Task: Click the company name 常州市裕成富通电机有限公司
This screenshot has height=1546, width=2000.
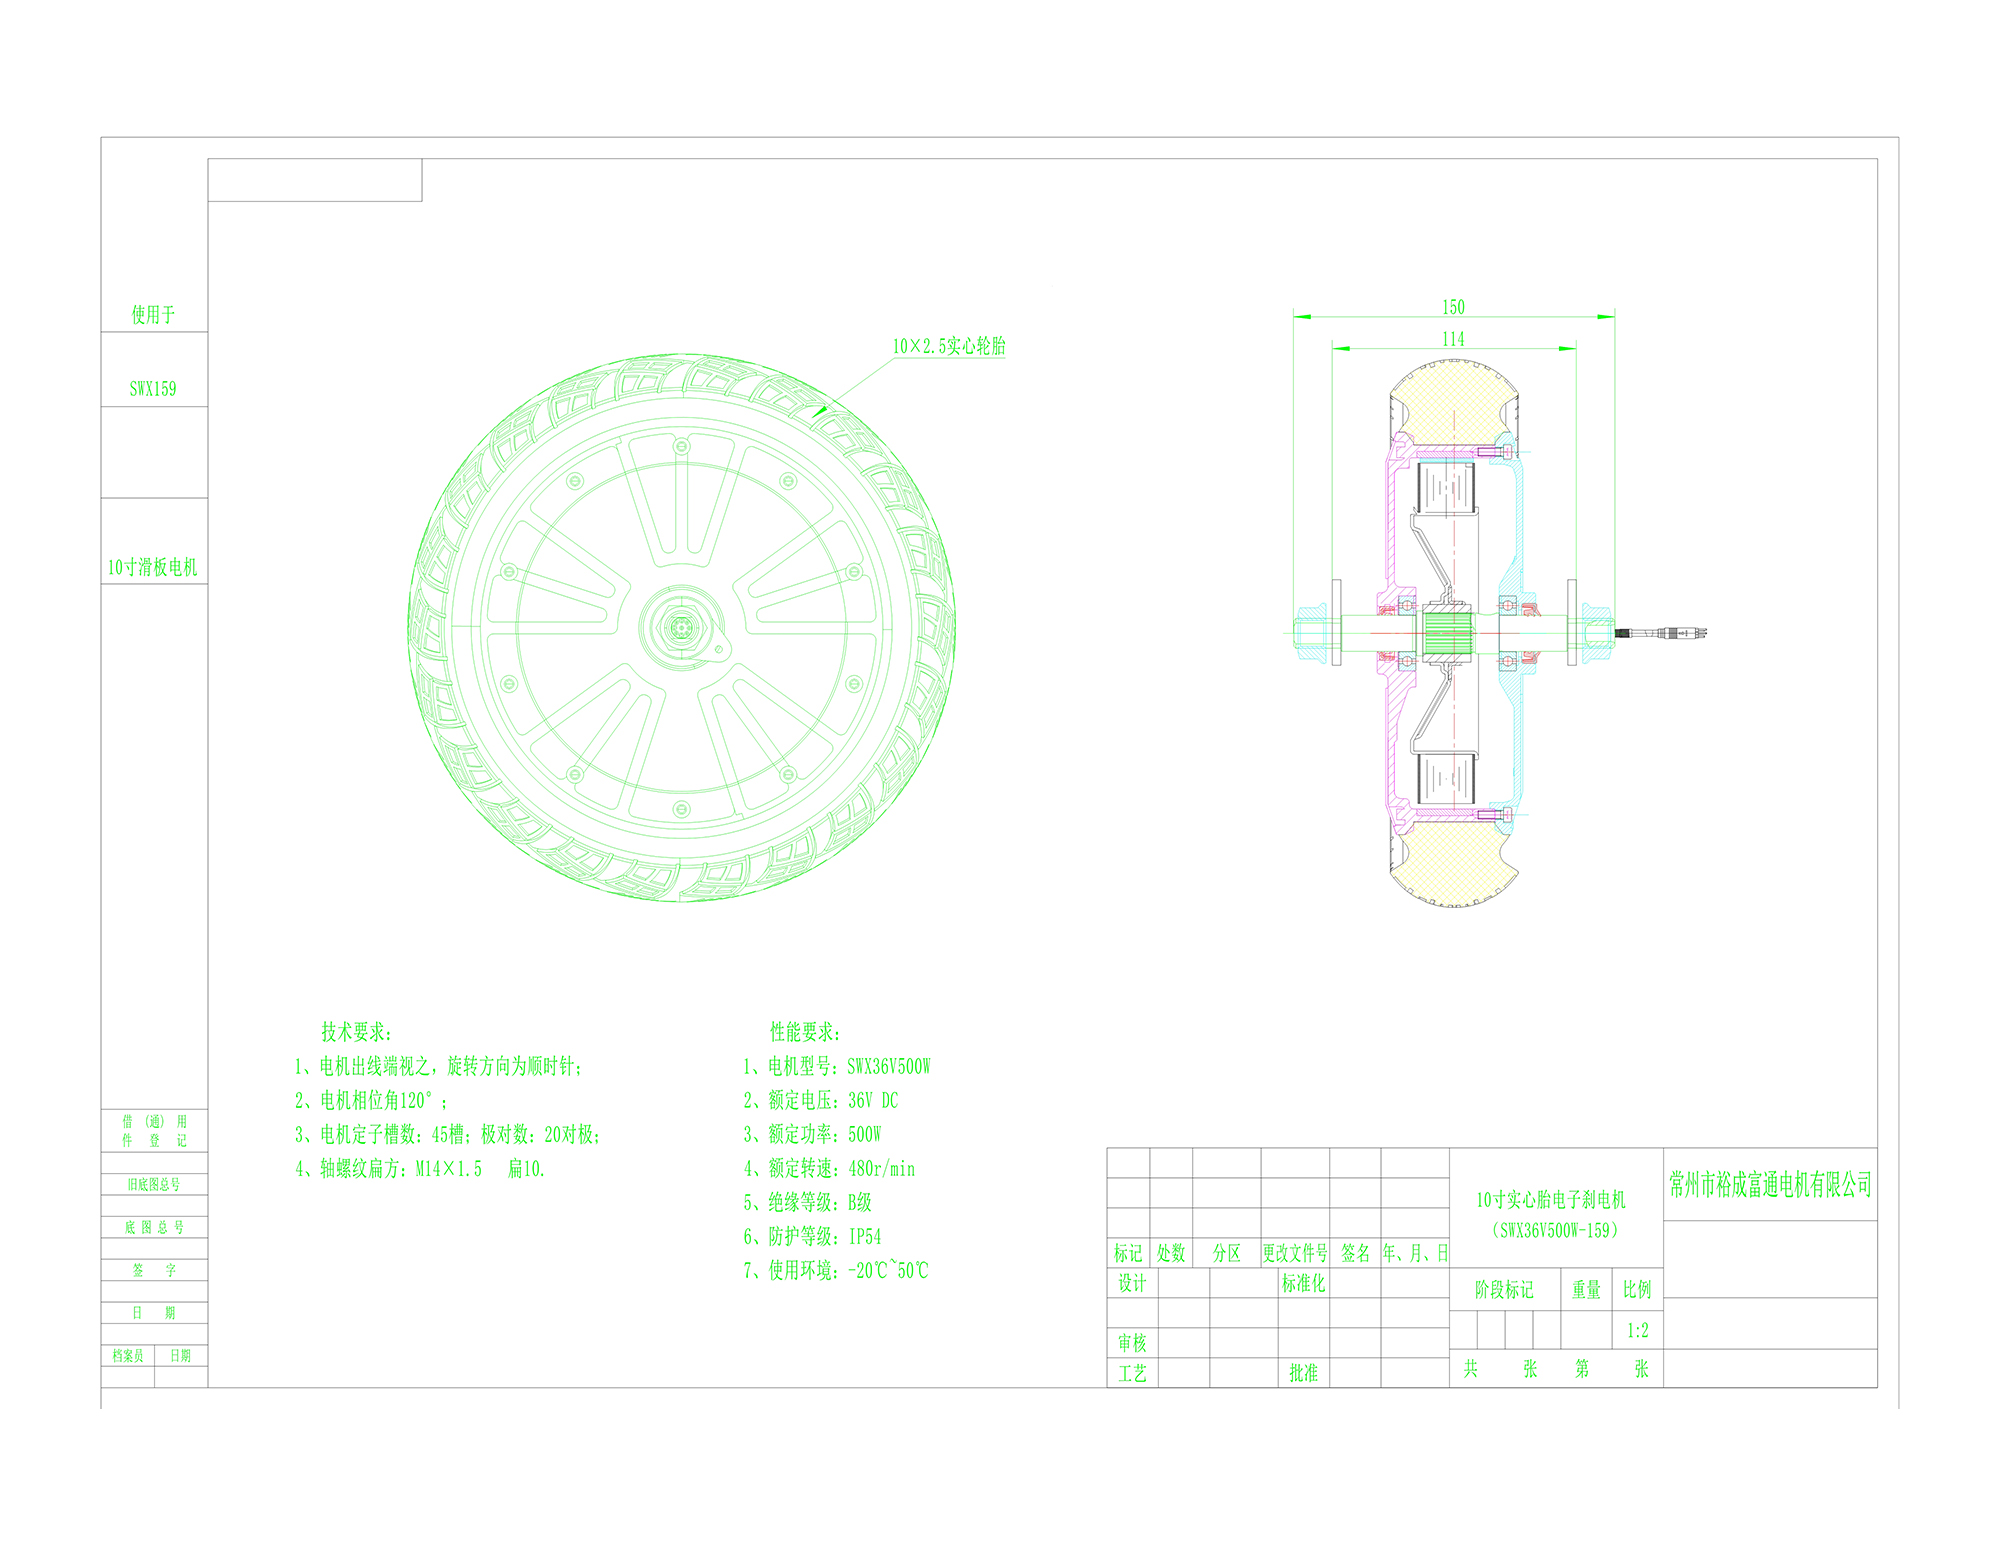Action: pos(1770,1185)
